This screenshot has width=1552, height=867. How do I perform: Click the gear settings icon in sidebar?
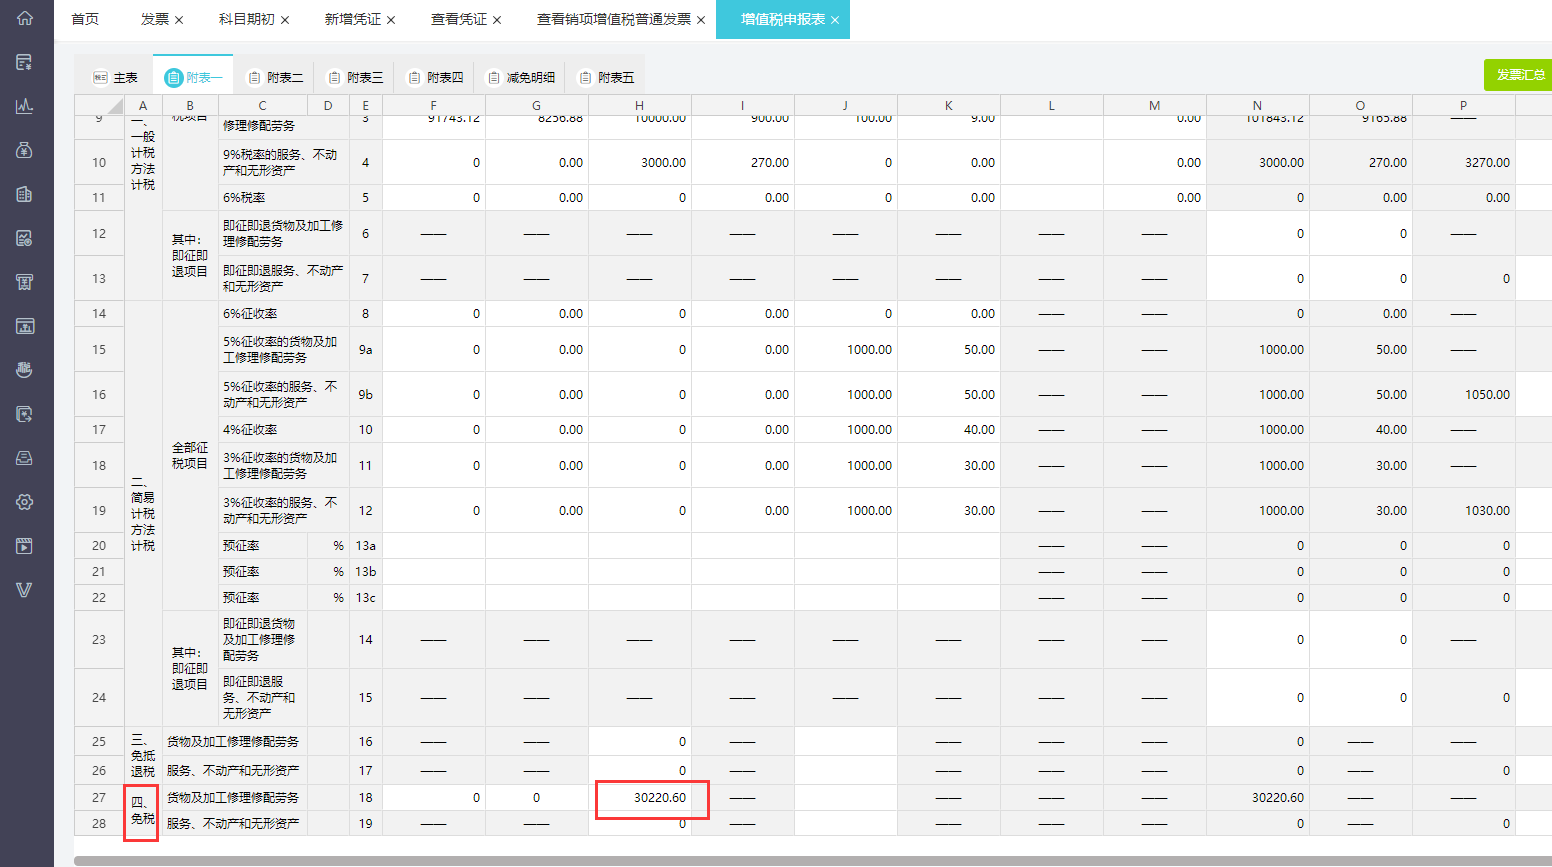[25, 502]
